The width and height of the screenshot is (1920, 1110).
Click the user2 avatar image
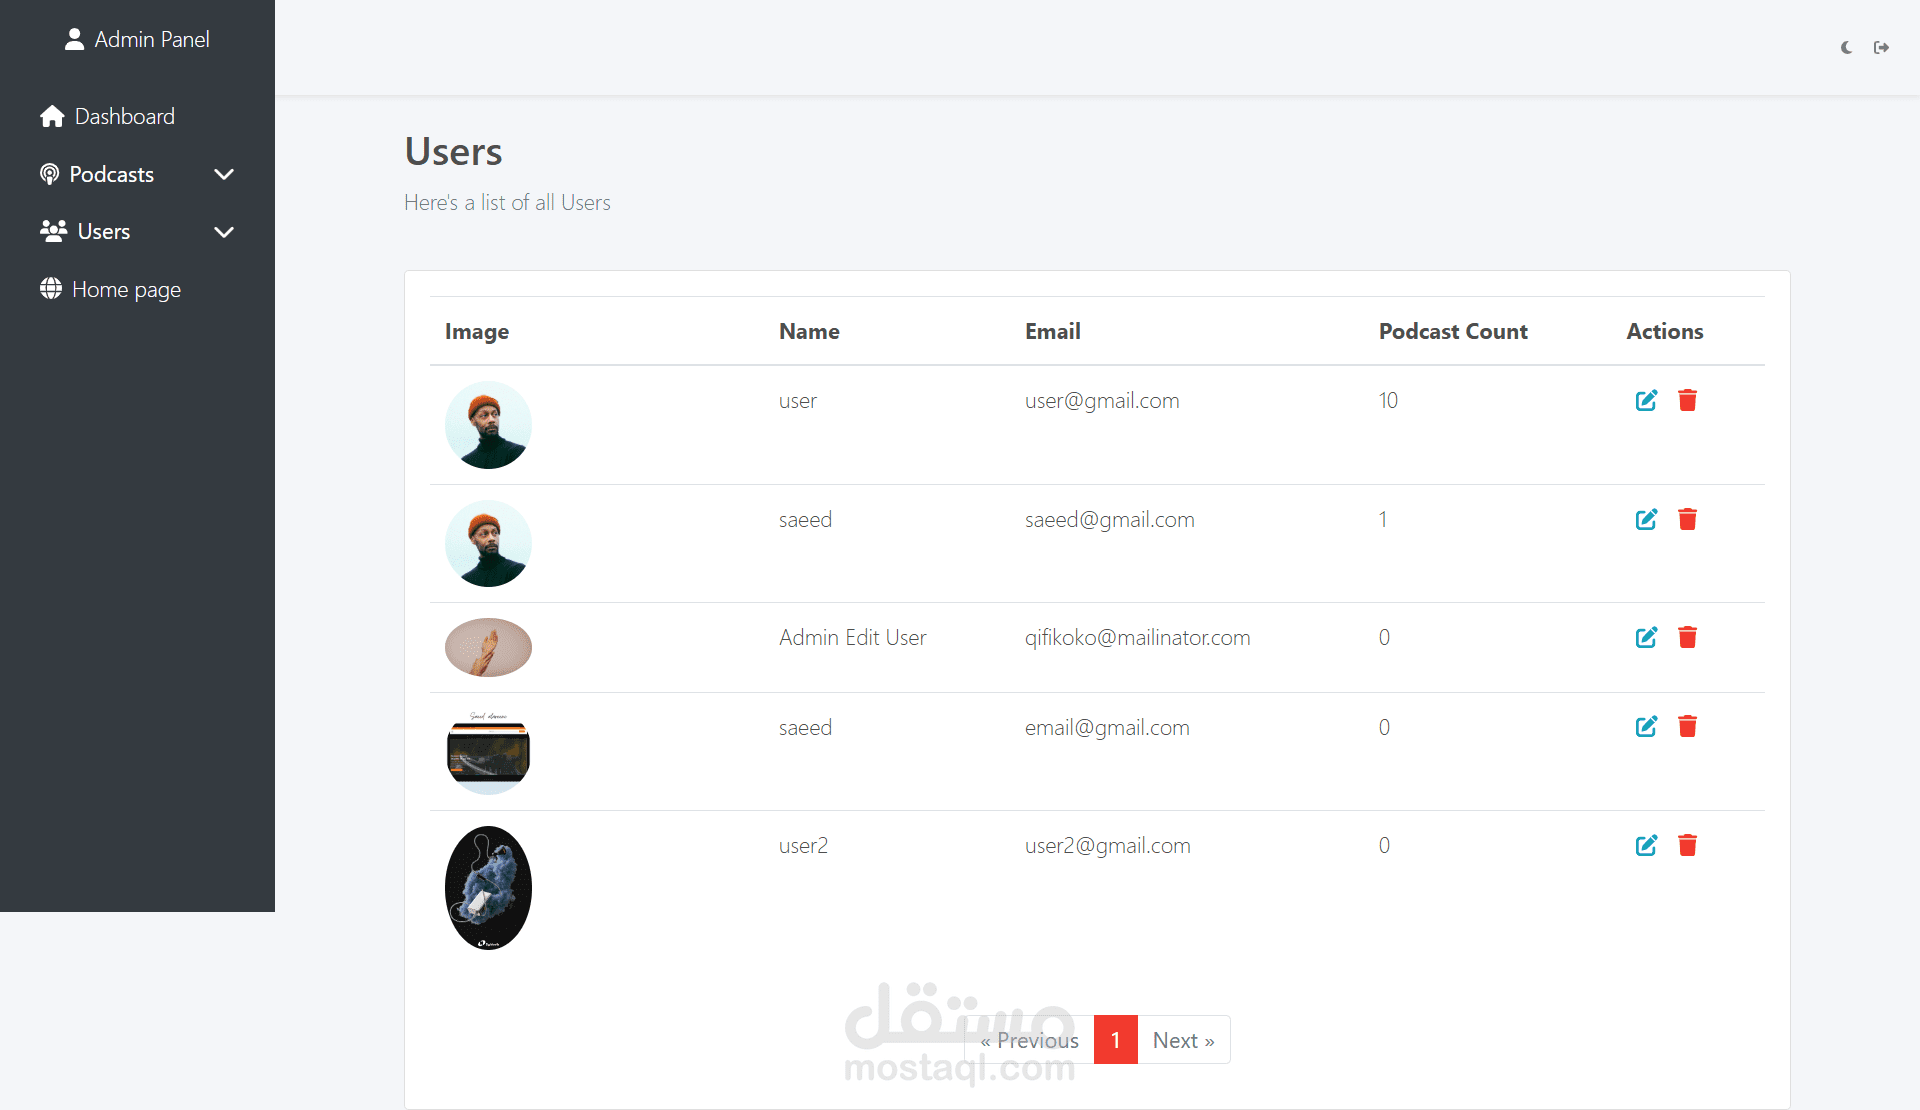point(488,888)
